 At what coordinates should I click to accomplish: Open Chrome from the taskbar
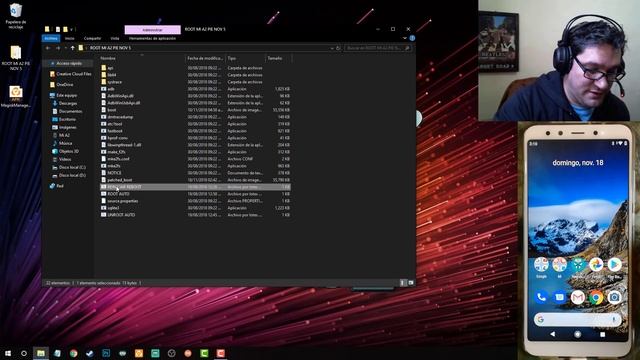pos(73,353)
